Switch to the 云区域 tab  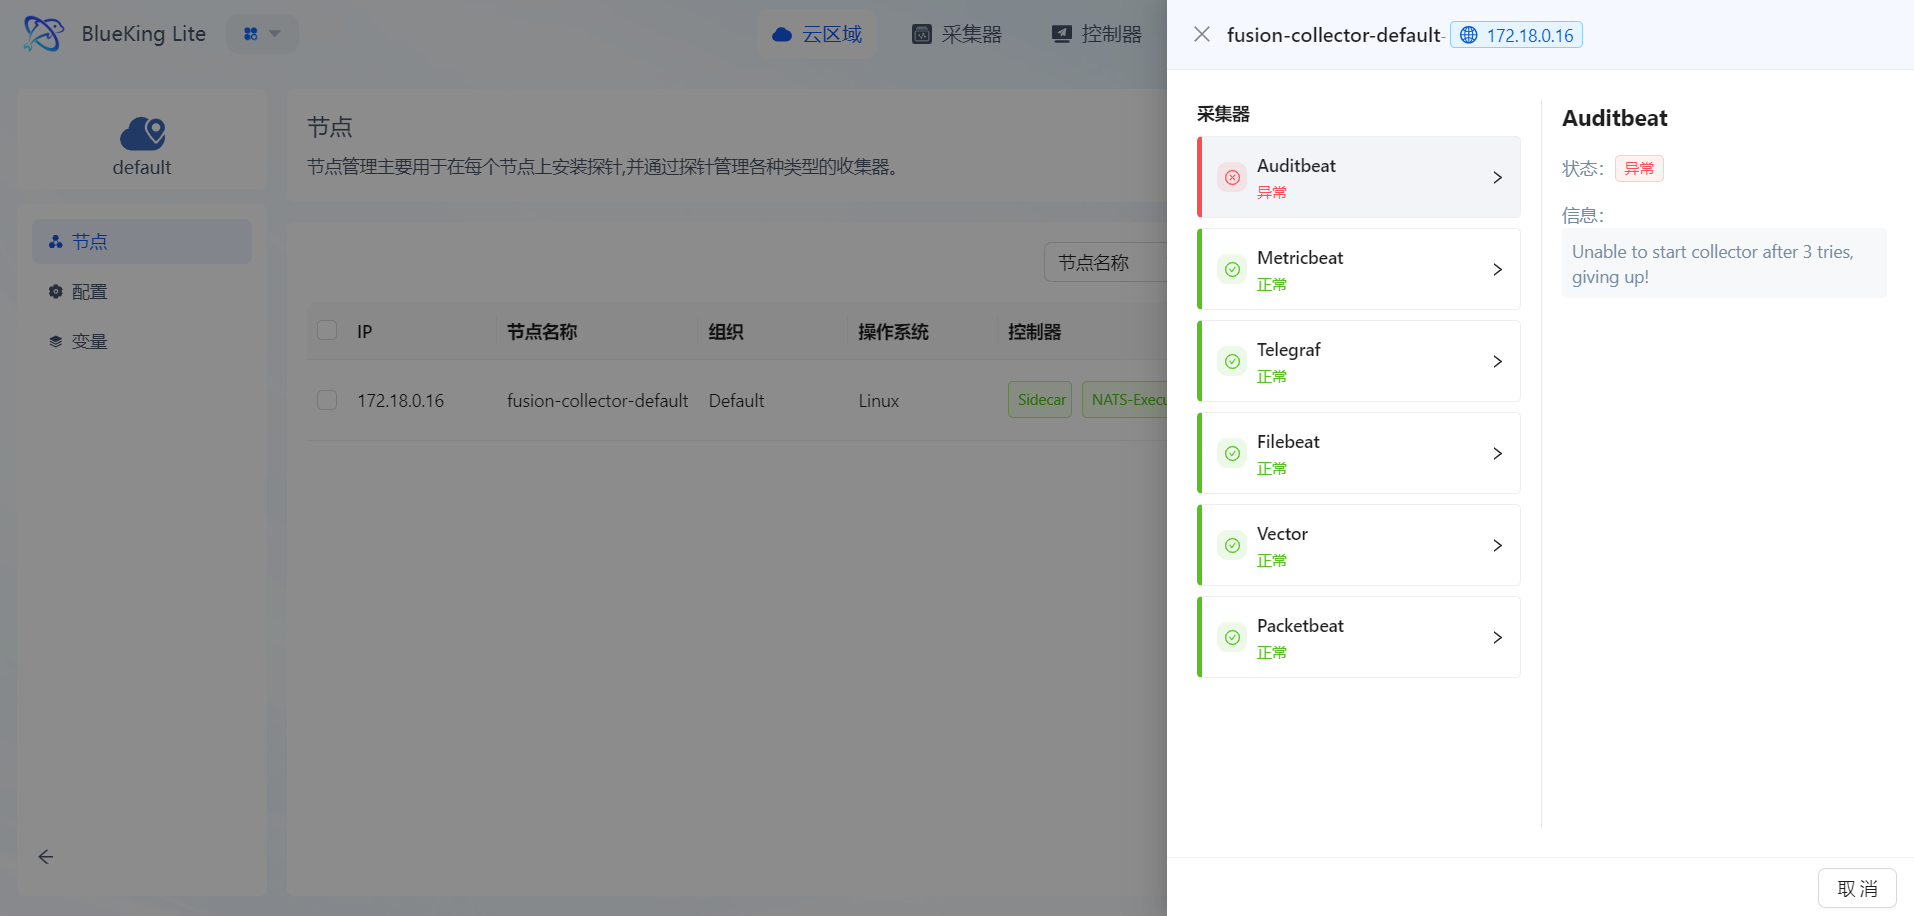pyautogui.click(x=817, y=35)
